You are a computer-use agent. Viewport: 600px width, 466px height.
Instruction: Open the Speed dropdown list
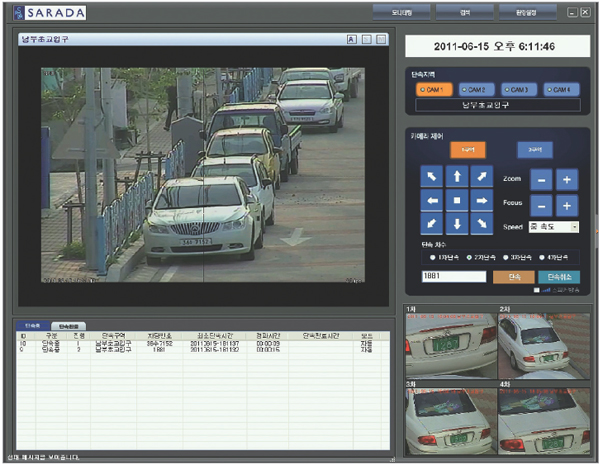click(x=574, y=227)
